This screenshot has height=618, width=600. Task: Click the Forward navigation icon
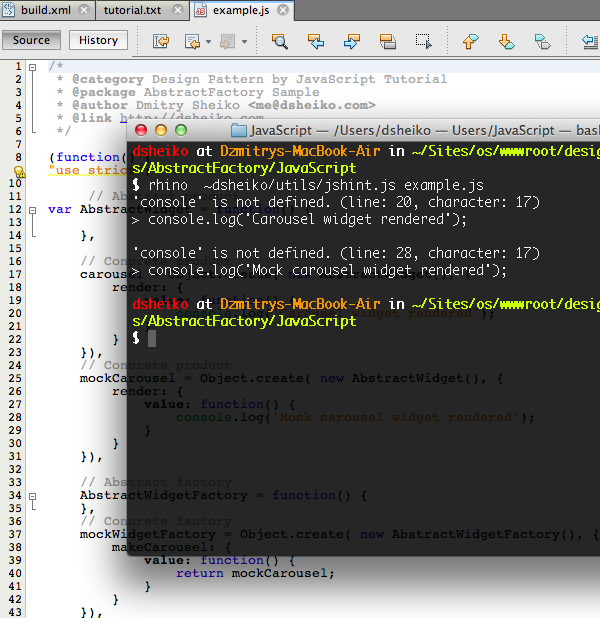coord(228,41)
